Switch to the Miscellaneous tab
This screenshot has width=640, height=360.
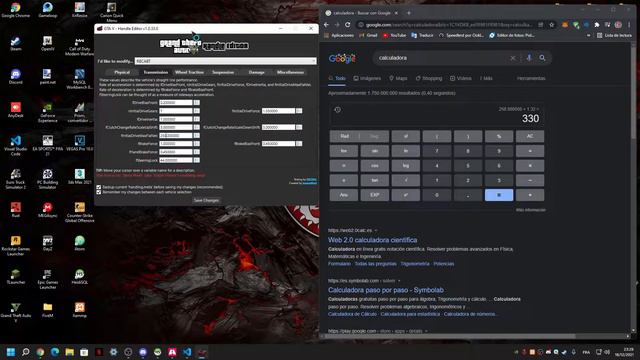(290, 72)
